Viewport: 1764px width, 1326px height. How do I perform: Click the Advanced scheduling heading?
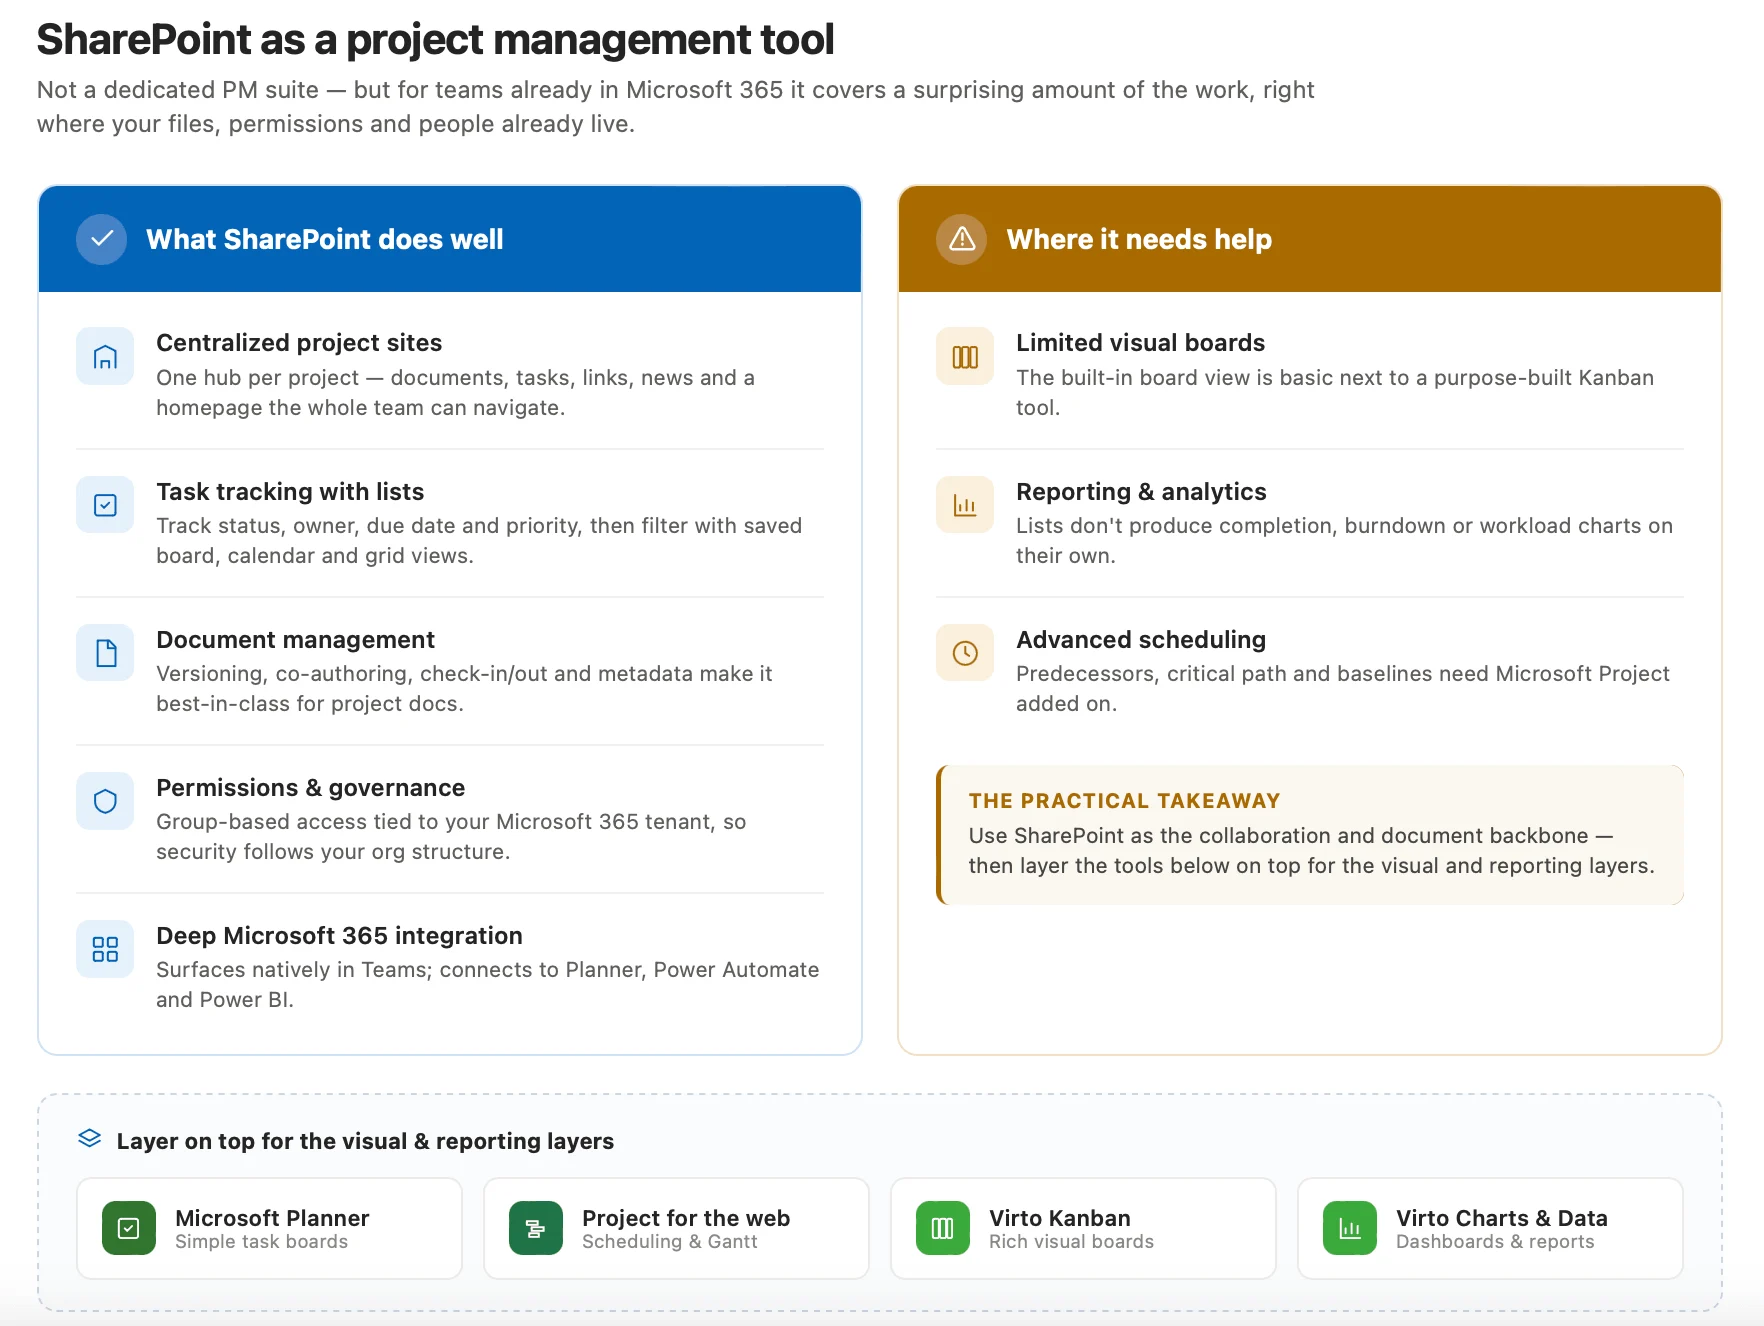1141,640
